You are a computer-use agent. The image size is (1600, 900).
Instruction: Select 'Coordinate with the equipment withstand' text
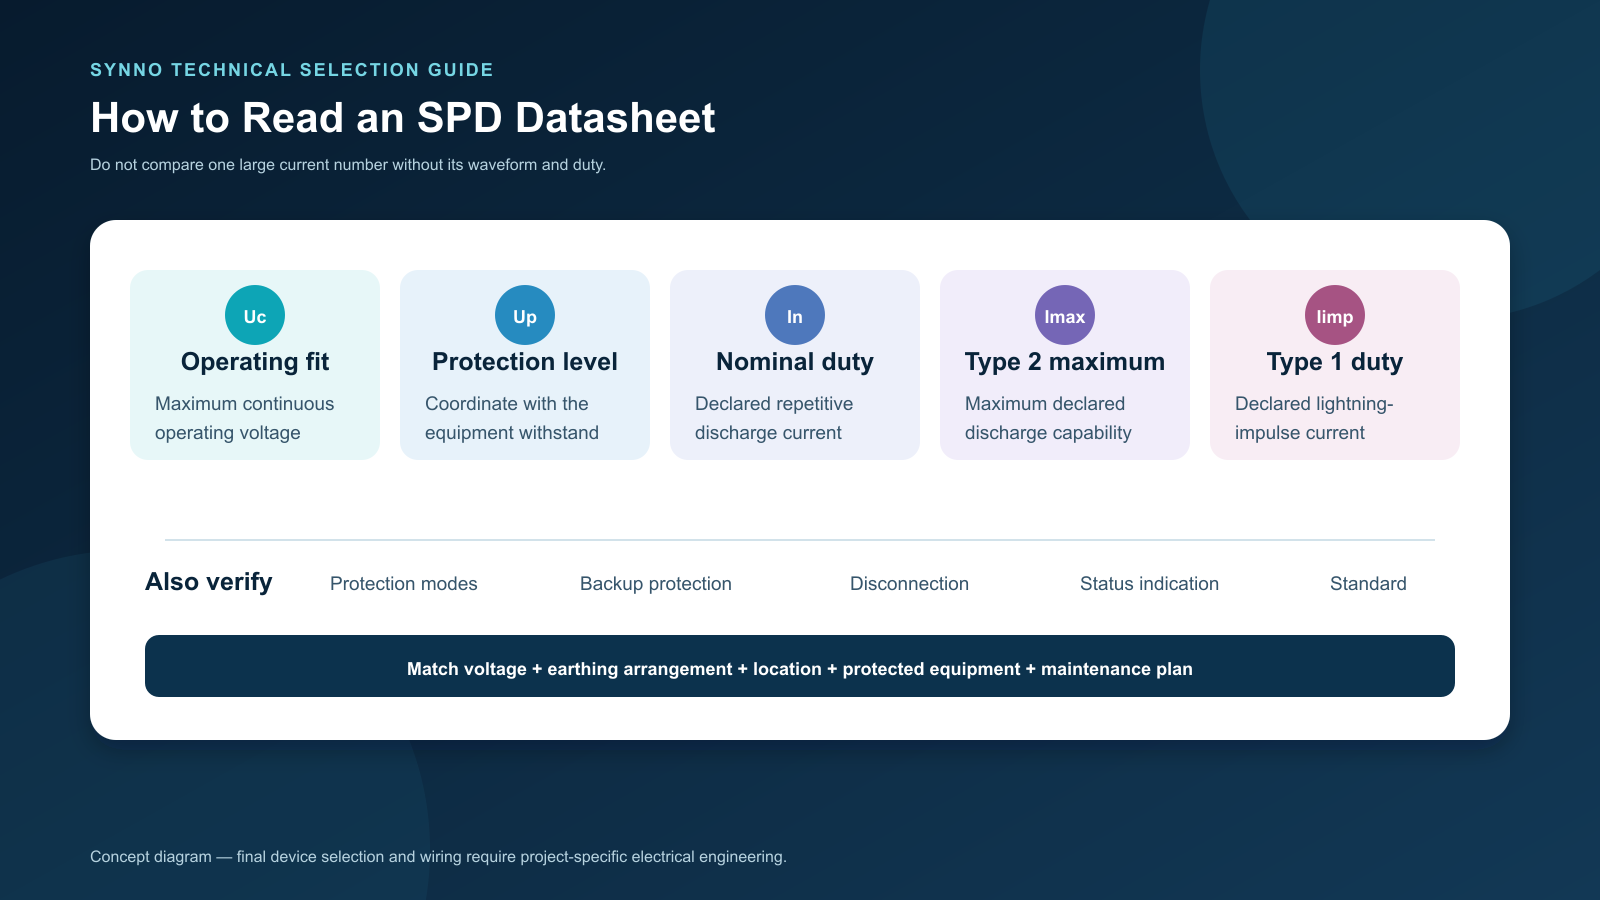(x=512, y=418)
